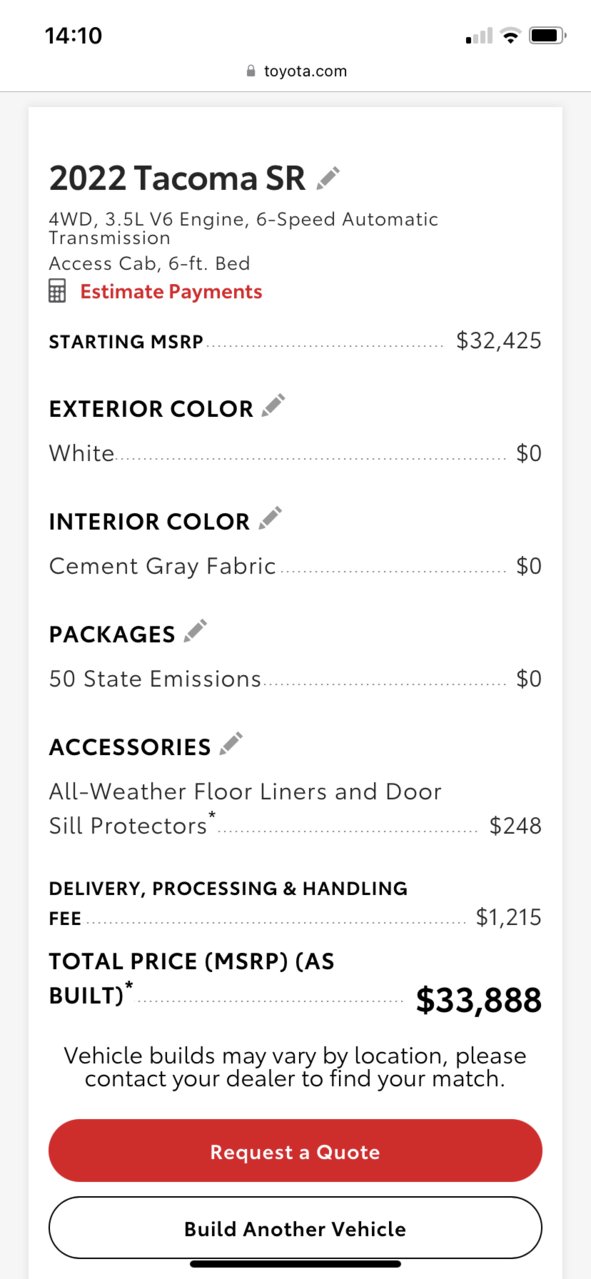Click the Request a Quote button
Screen dimensions: 591x1279
[x=295, y=1151]
